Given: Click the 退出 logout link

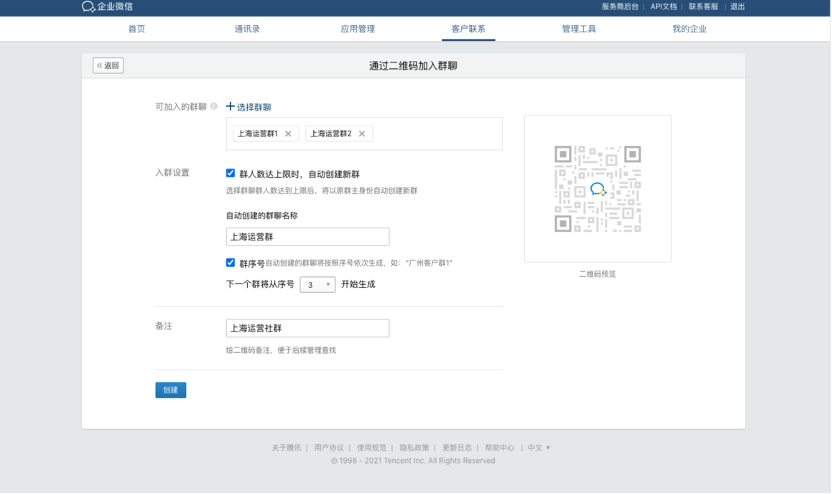Looking at the screenshot, I should pos(738,6).
